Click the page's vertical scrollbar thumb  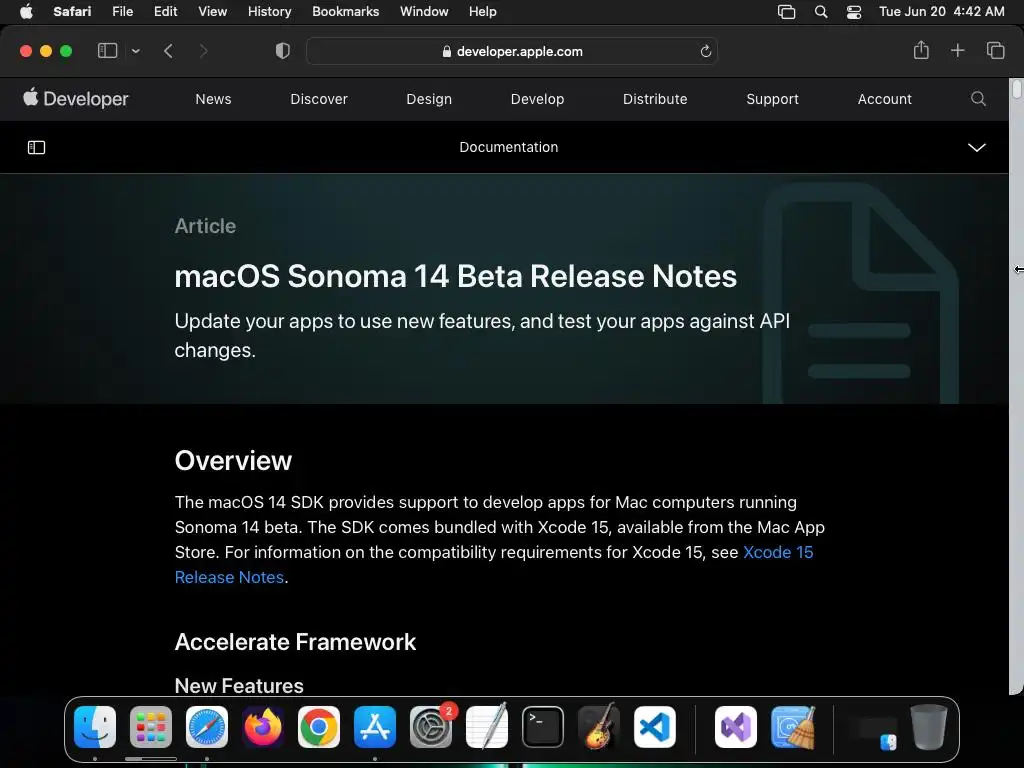[1017, 89]
